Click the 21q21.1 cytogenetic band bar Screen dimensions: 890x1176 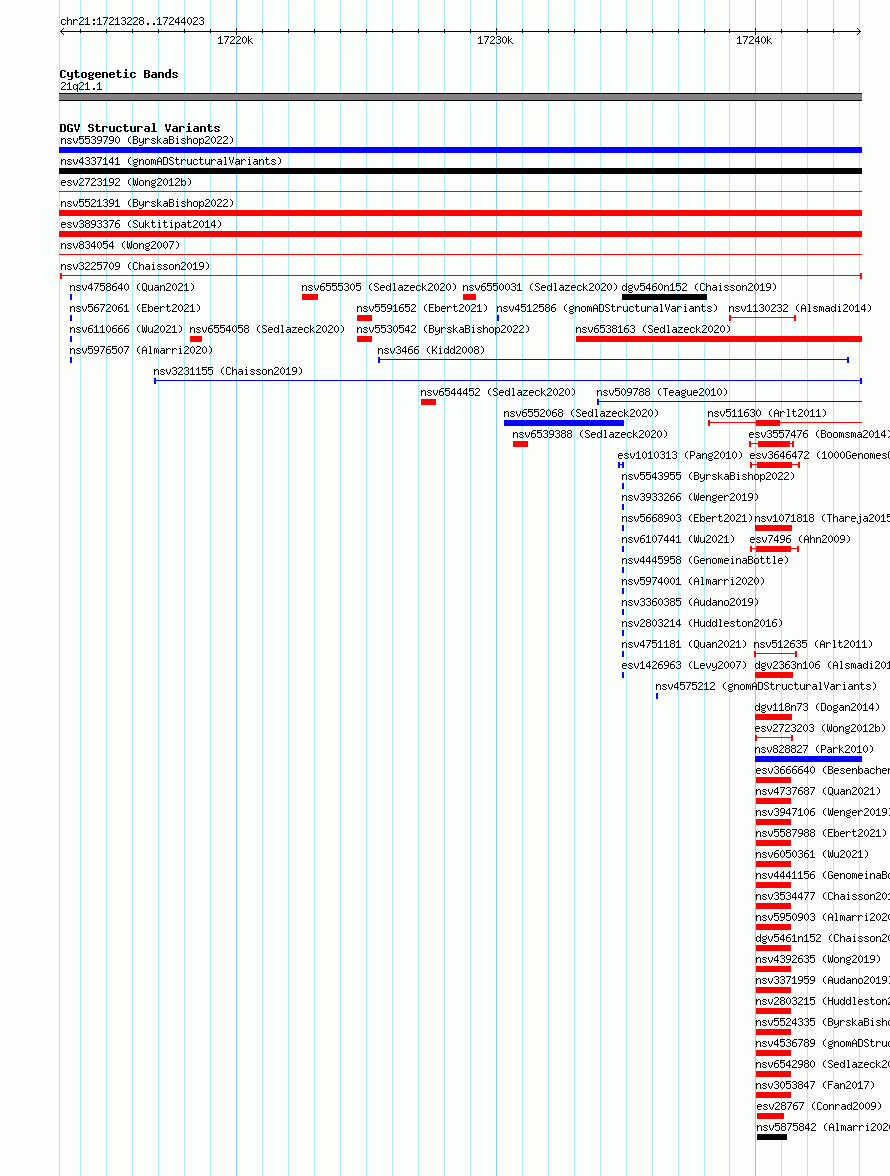(x=460, y=97)
